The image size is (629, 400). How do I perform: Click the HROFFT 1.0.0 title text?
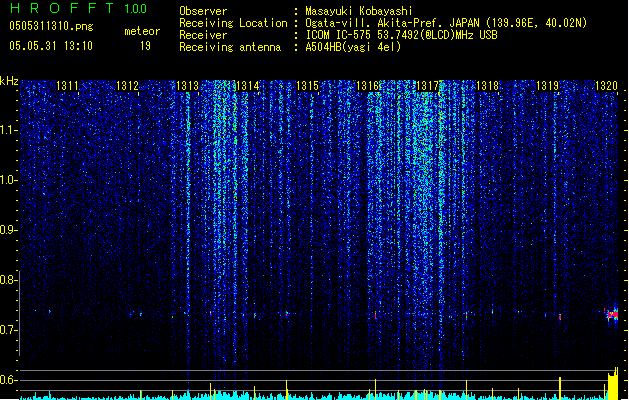coord(79,8)
